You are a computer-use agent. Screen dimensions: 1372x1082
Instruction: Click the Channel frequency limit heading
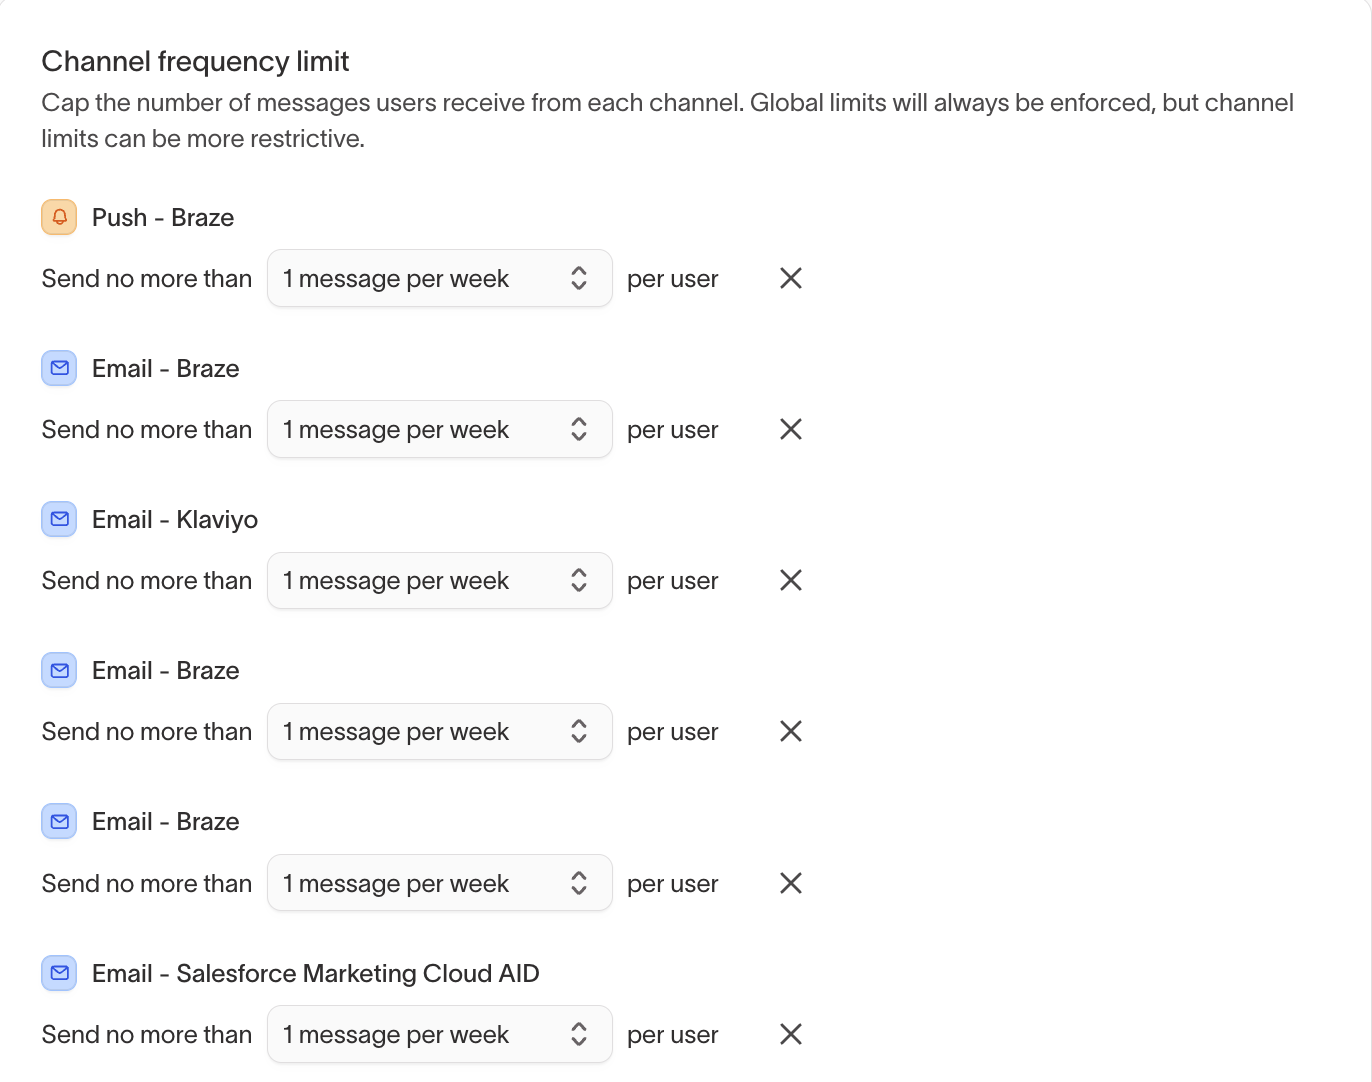coord(195,61)
